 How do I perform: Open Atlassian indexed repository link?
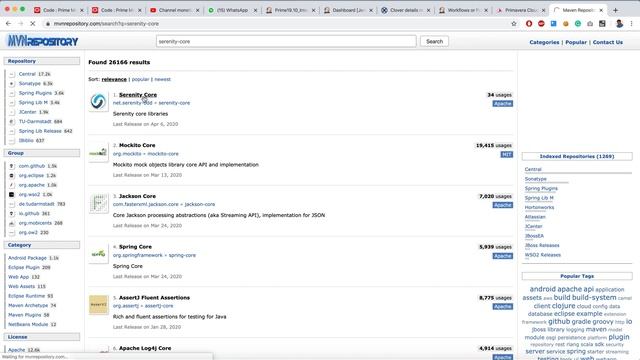pyautogui.click(x=535, y=217)
